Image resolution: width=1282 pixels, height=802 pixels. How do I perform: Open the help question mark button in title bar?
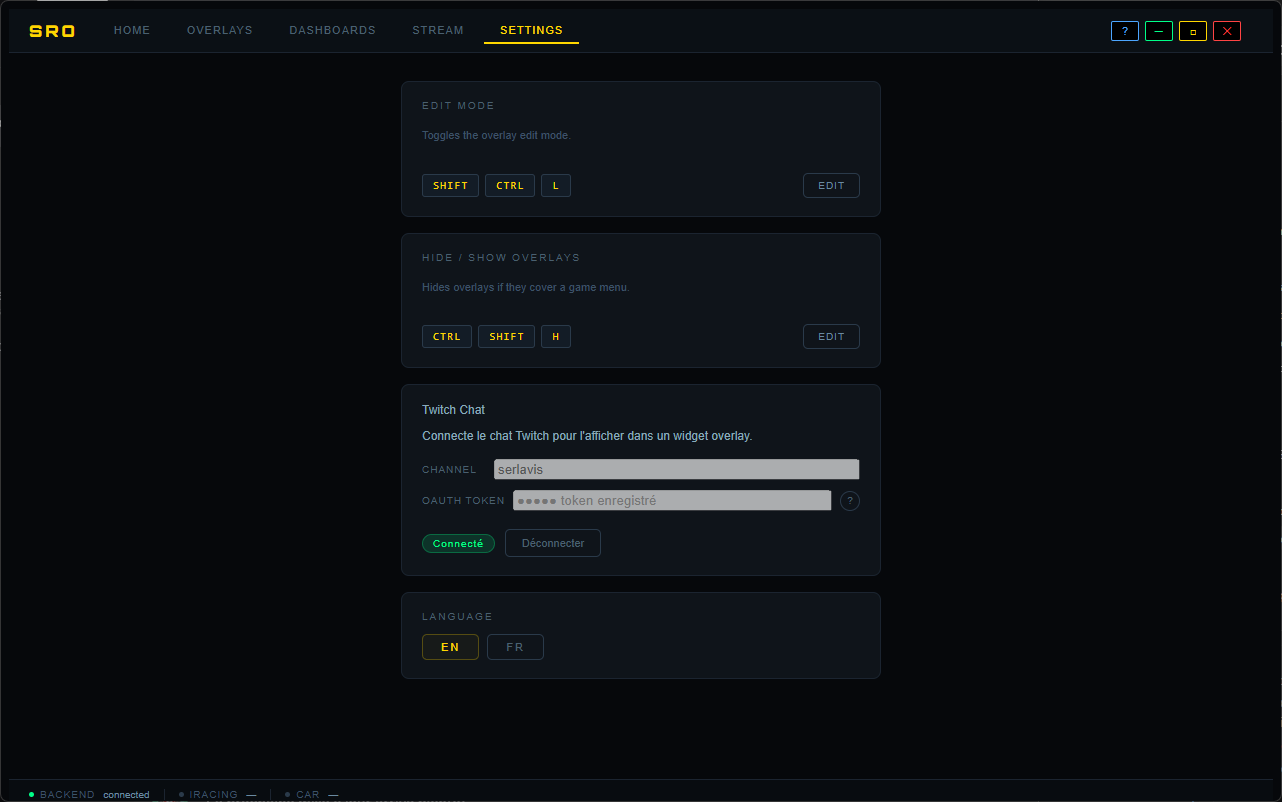(1125, 31)
